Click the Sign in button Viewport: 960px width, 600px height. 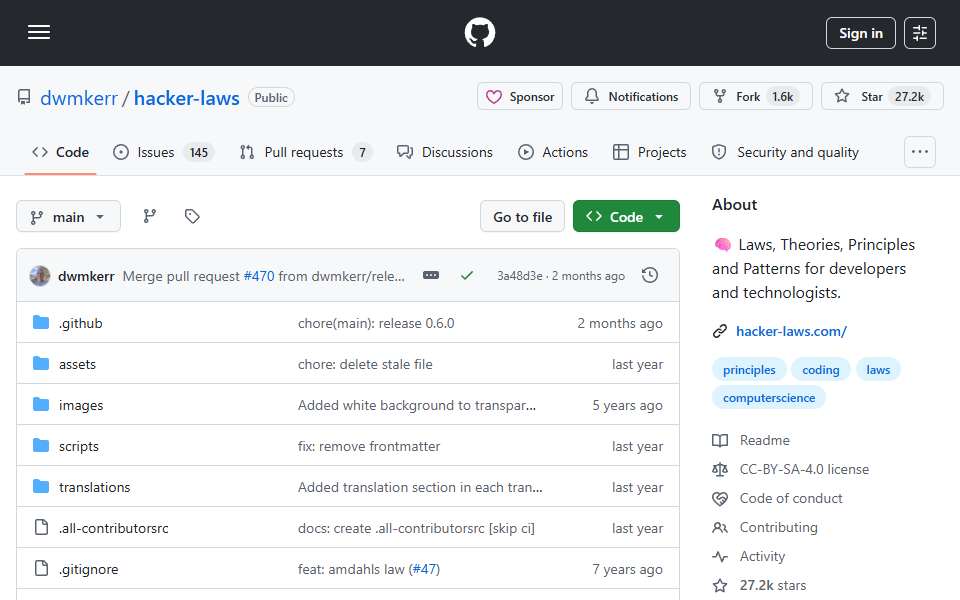[x=860, y=33]
